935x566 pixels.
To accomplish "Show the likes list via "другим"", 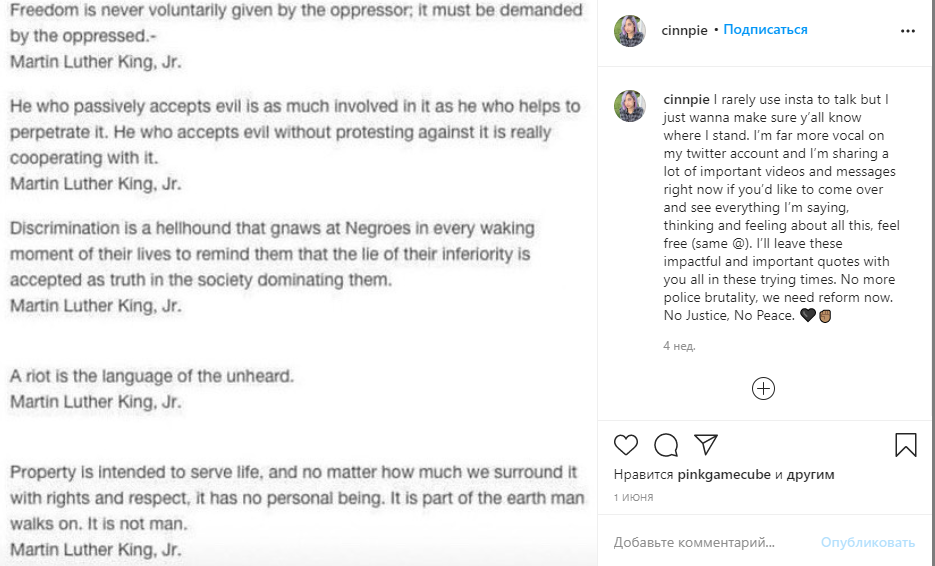I will point(810,475).
